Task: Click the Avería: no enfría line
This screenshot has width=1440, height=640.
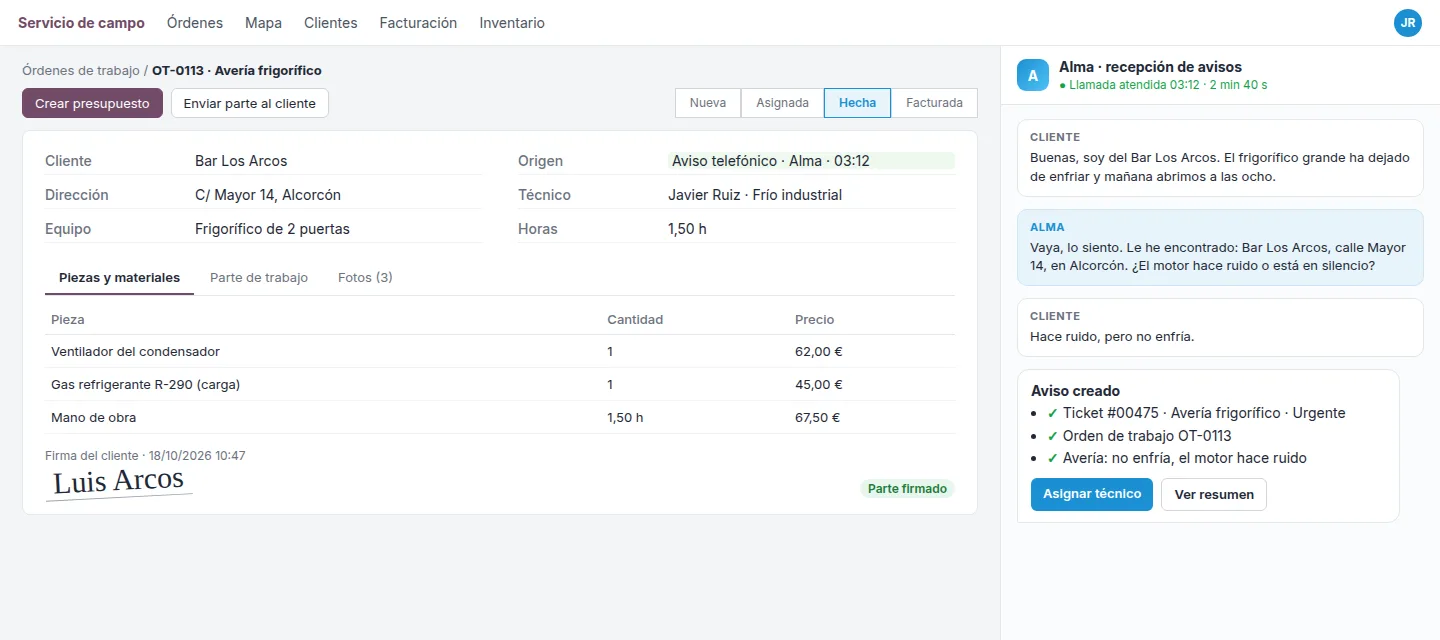Action: click(1177, 458)
